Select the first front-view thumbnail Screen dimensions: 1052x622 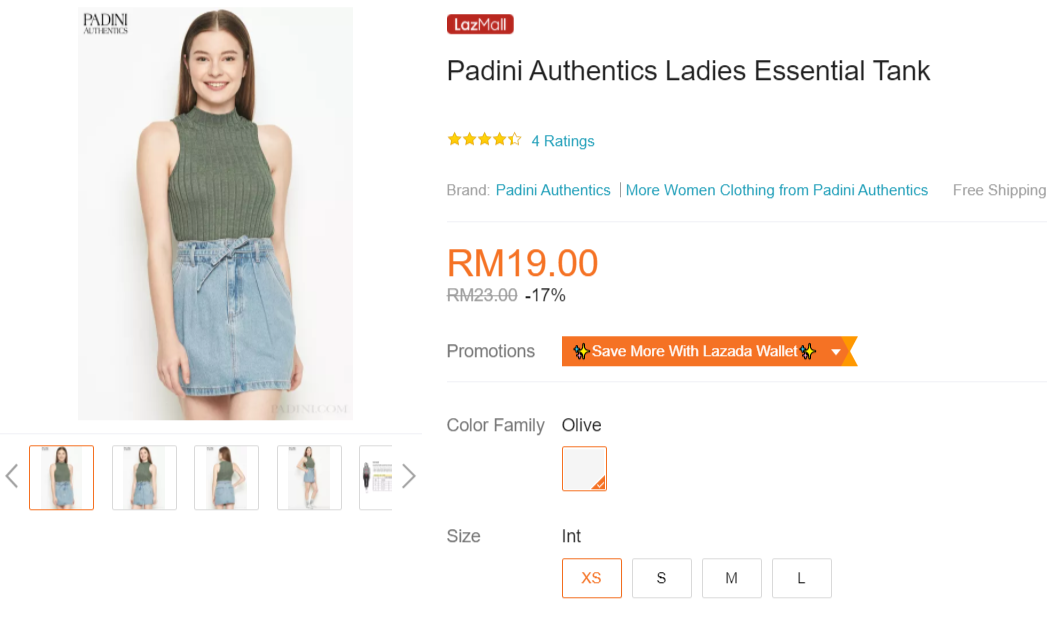point(61,478)
